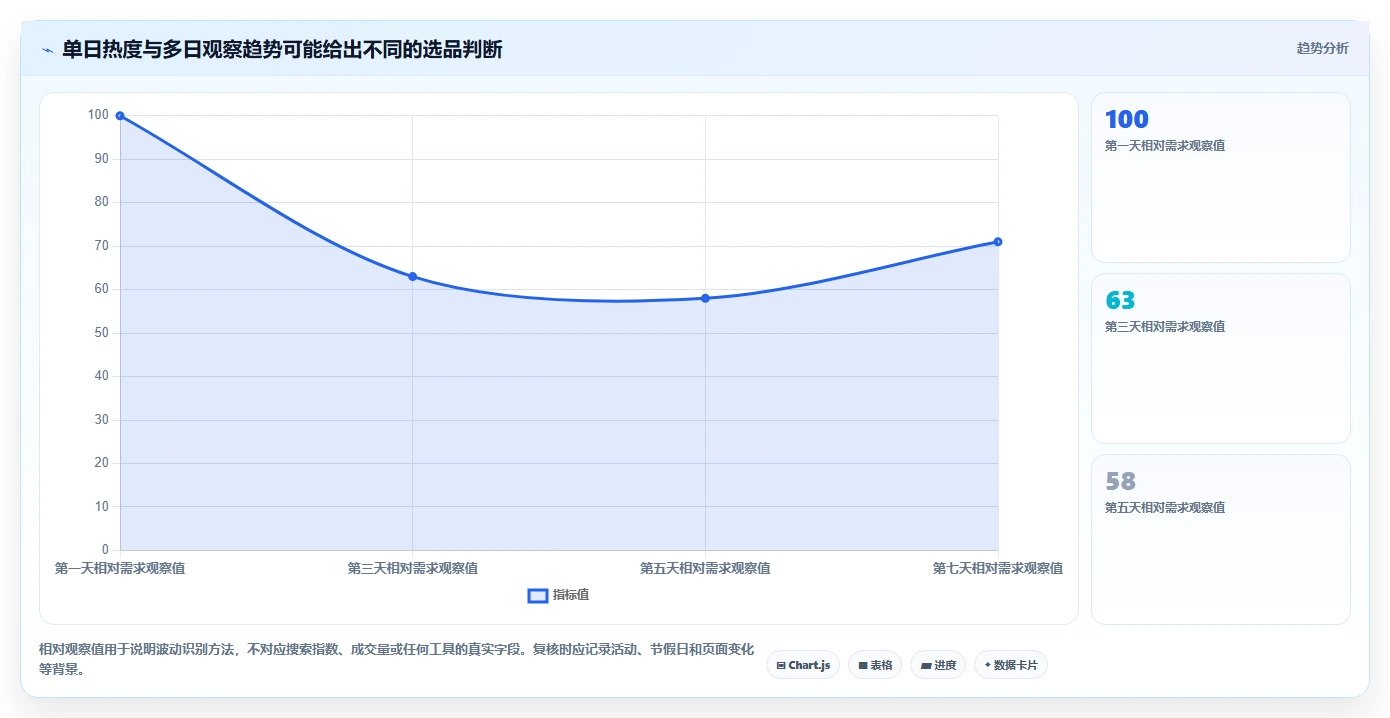Click y-axis tick label 30
The image size is (1390, 718).
pos(101,420)
